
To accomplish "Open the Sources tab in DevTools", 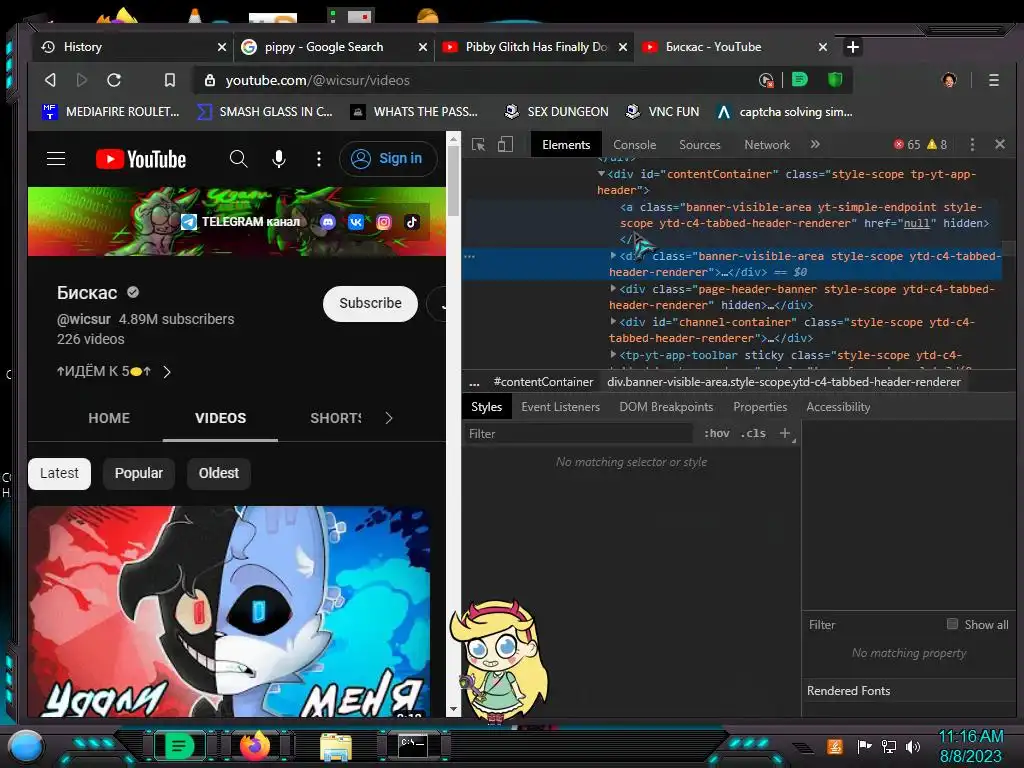I will pos(699,145).
